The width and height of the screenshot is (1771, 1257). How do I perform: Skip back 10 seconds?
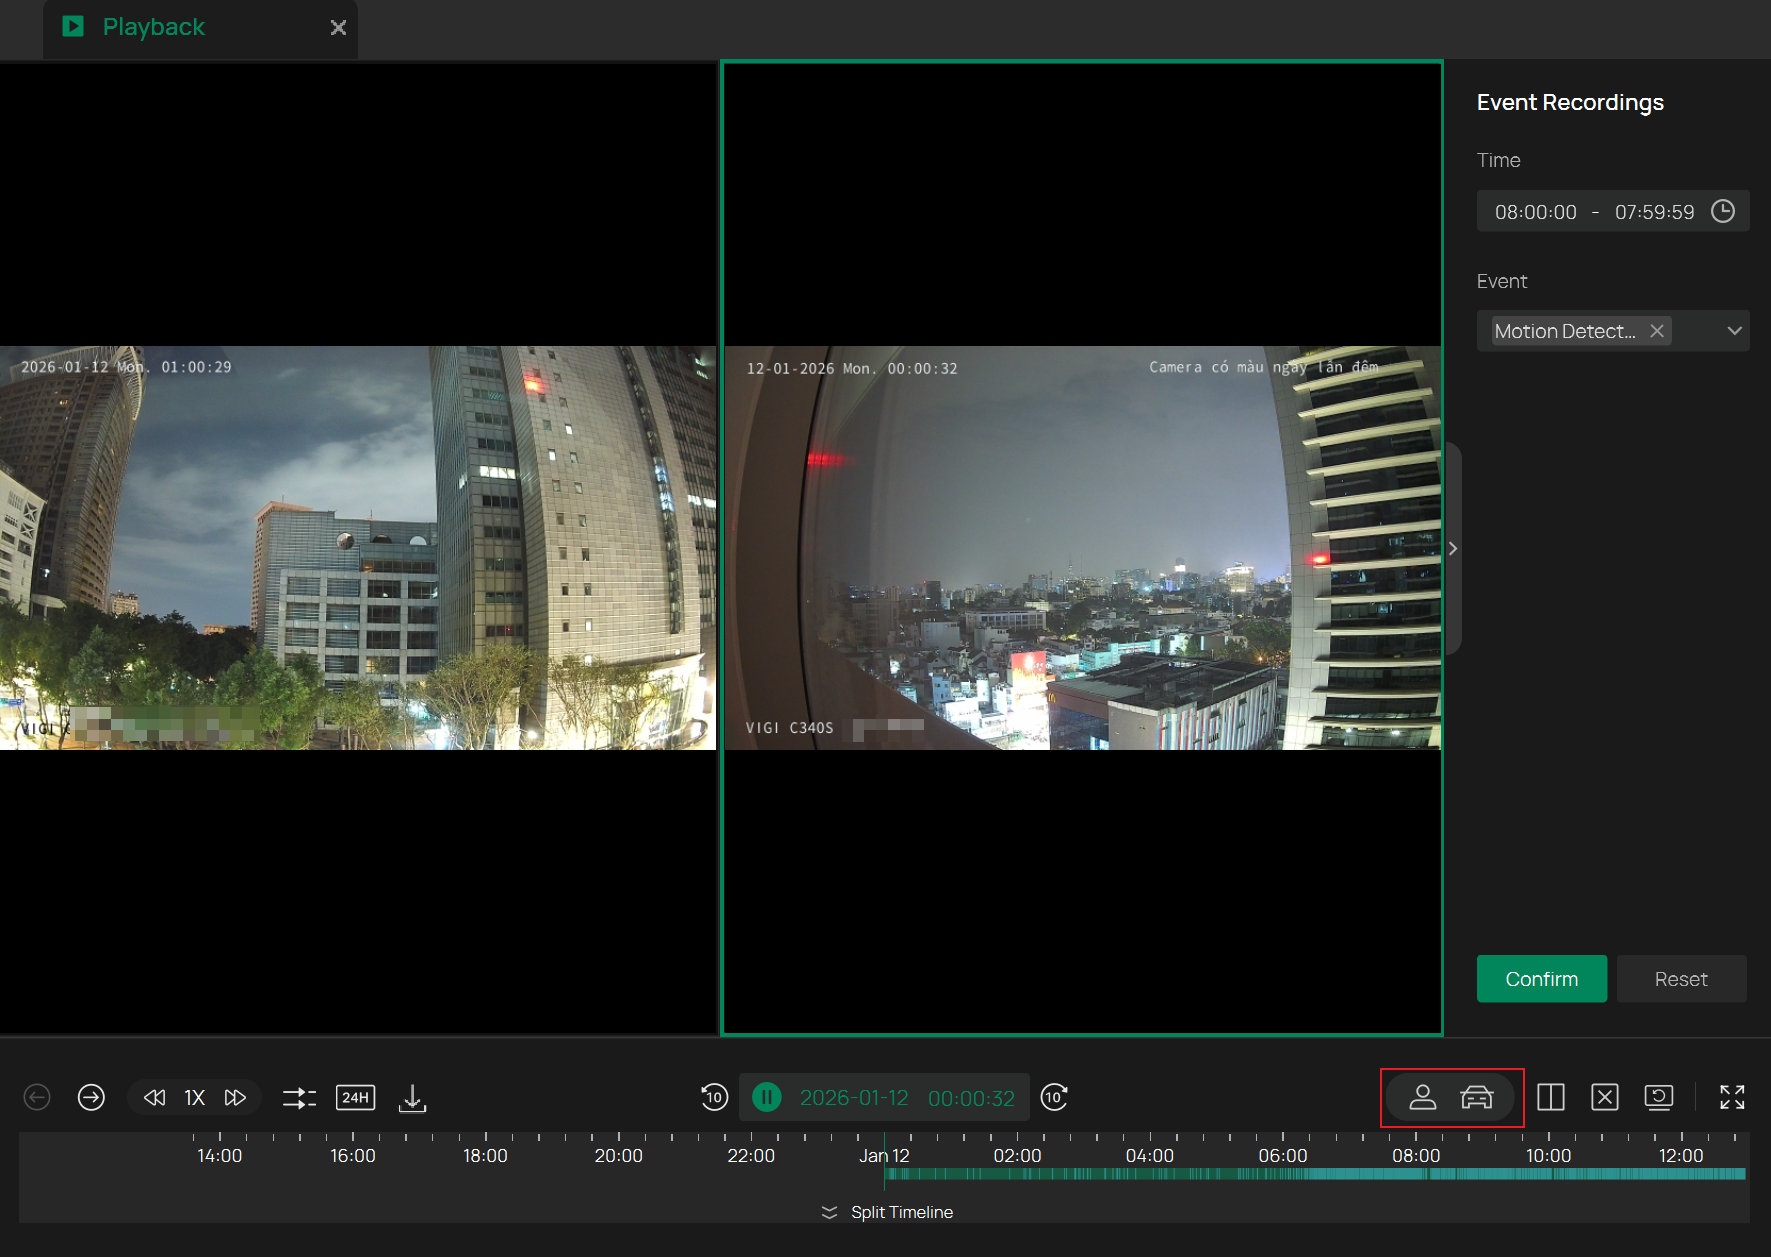click(714, 1098)
